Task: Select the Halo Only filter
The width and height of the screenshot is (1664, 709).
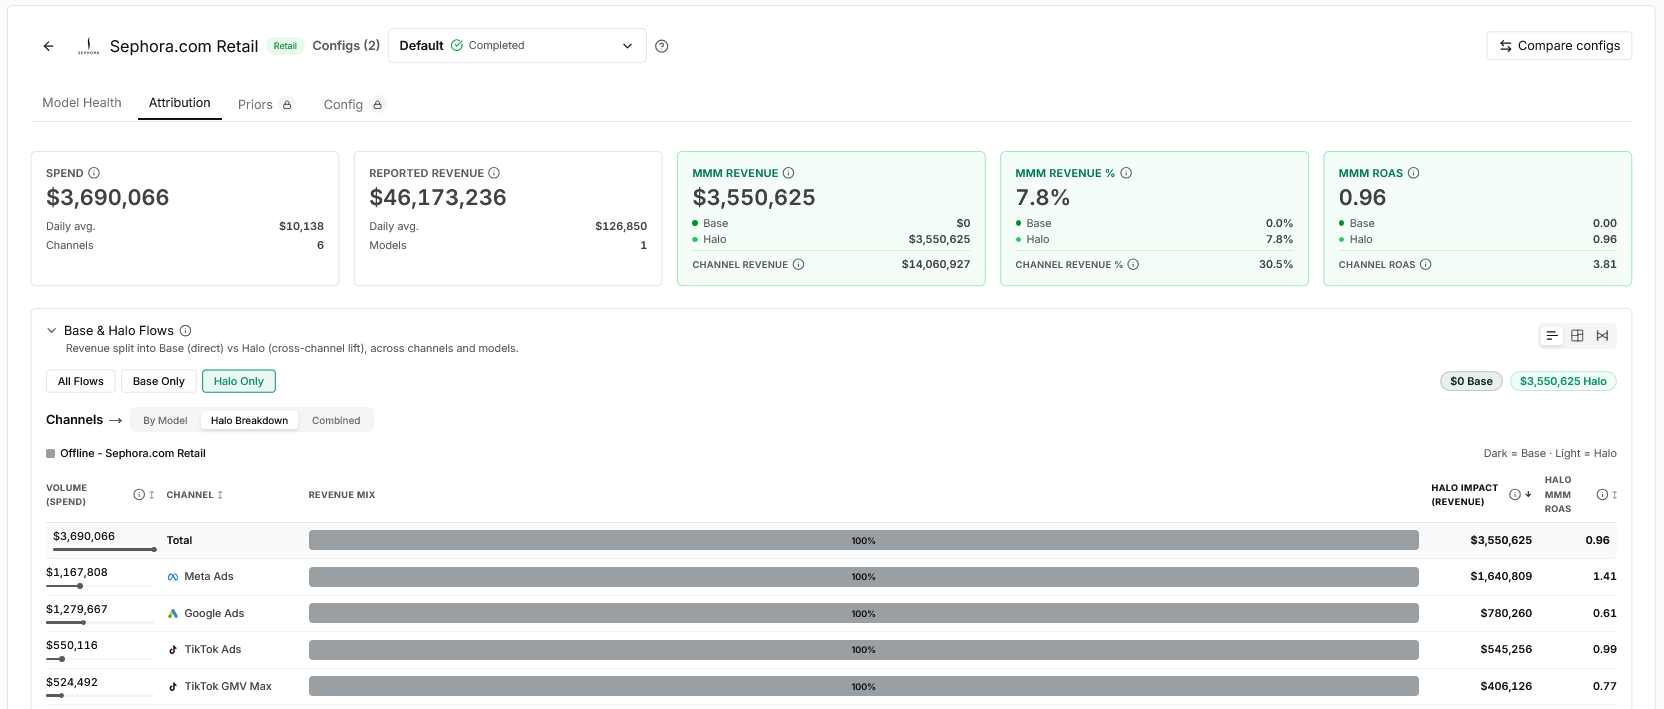Action: click(239, 381)
